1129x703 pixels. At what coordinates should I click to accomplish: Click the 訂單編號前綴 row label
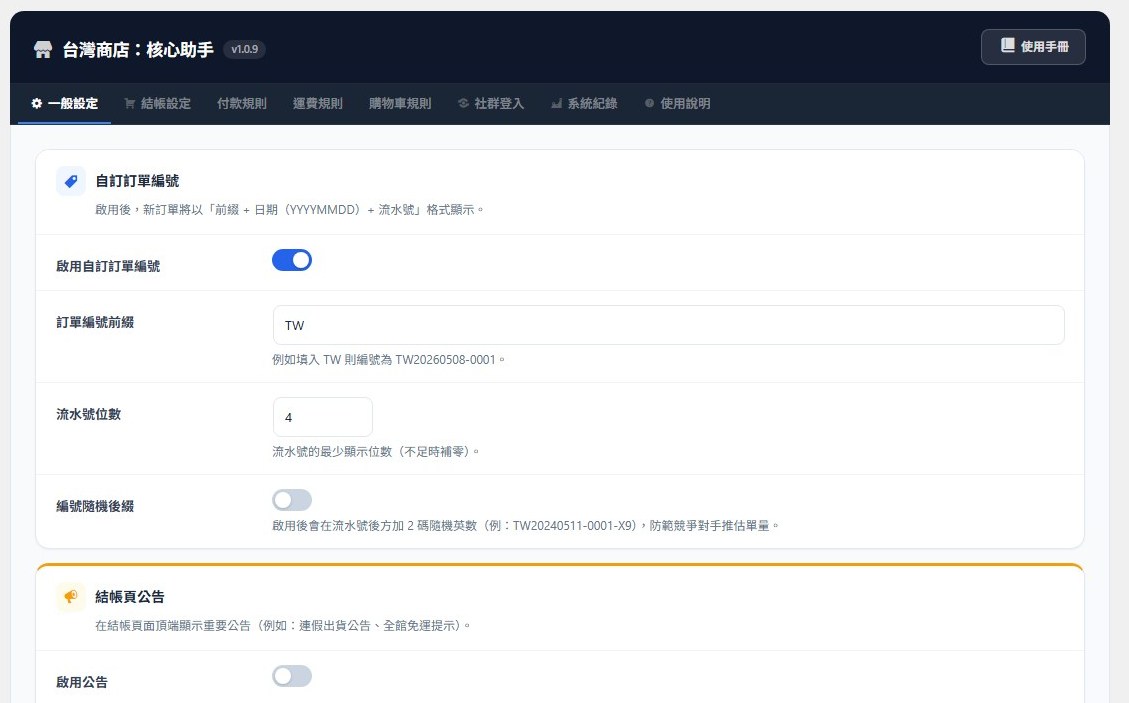[x=95, y=322]
